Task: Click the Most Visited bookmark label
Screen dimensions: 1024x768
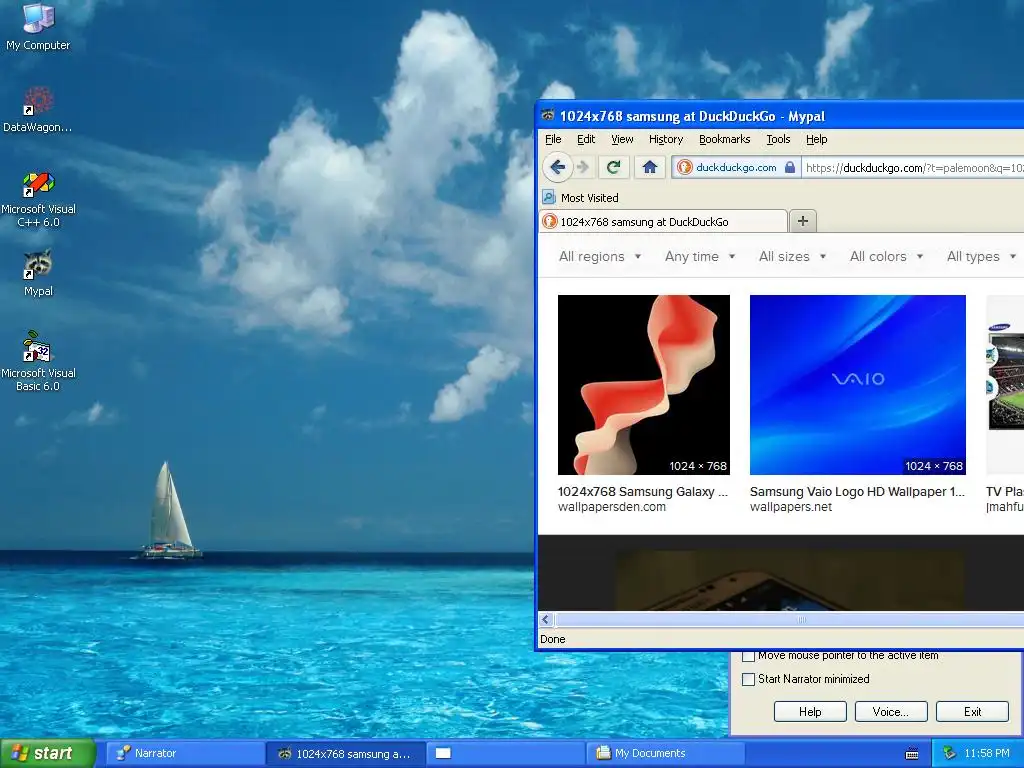Action: click(x=589, y=197)
